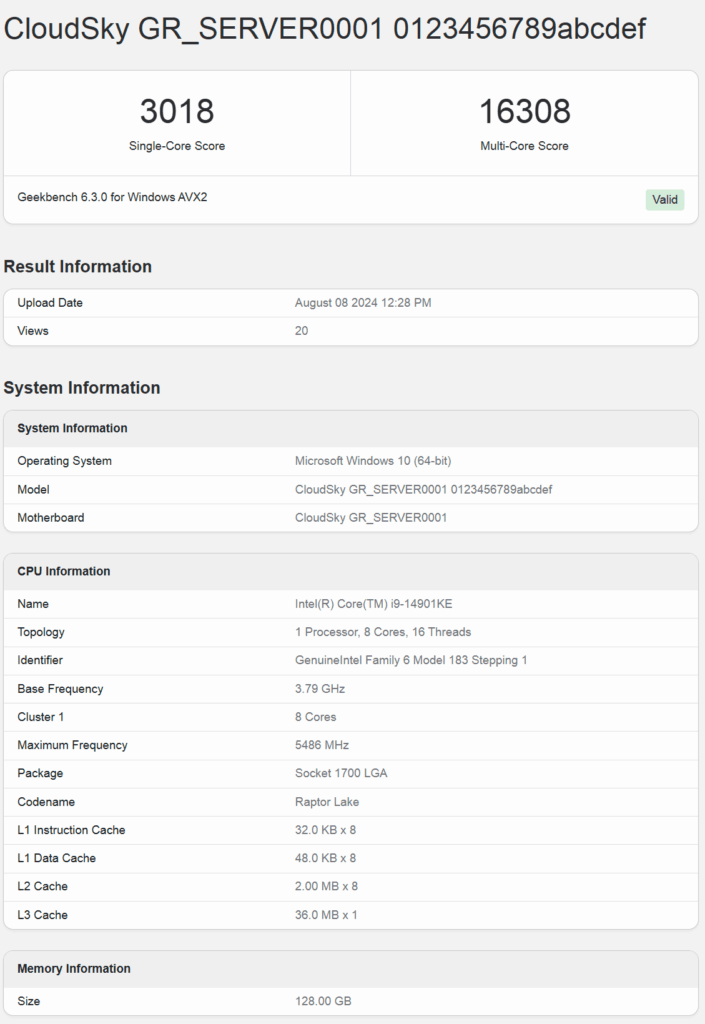Click the L2 Cache label
This screenshot has width=705, height=1024.
[42, 886]
